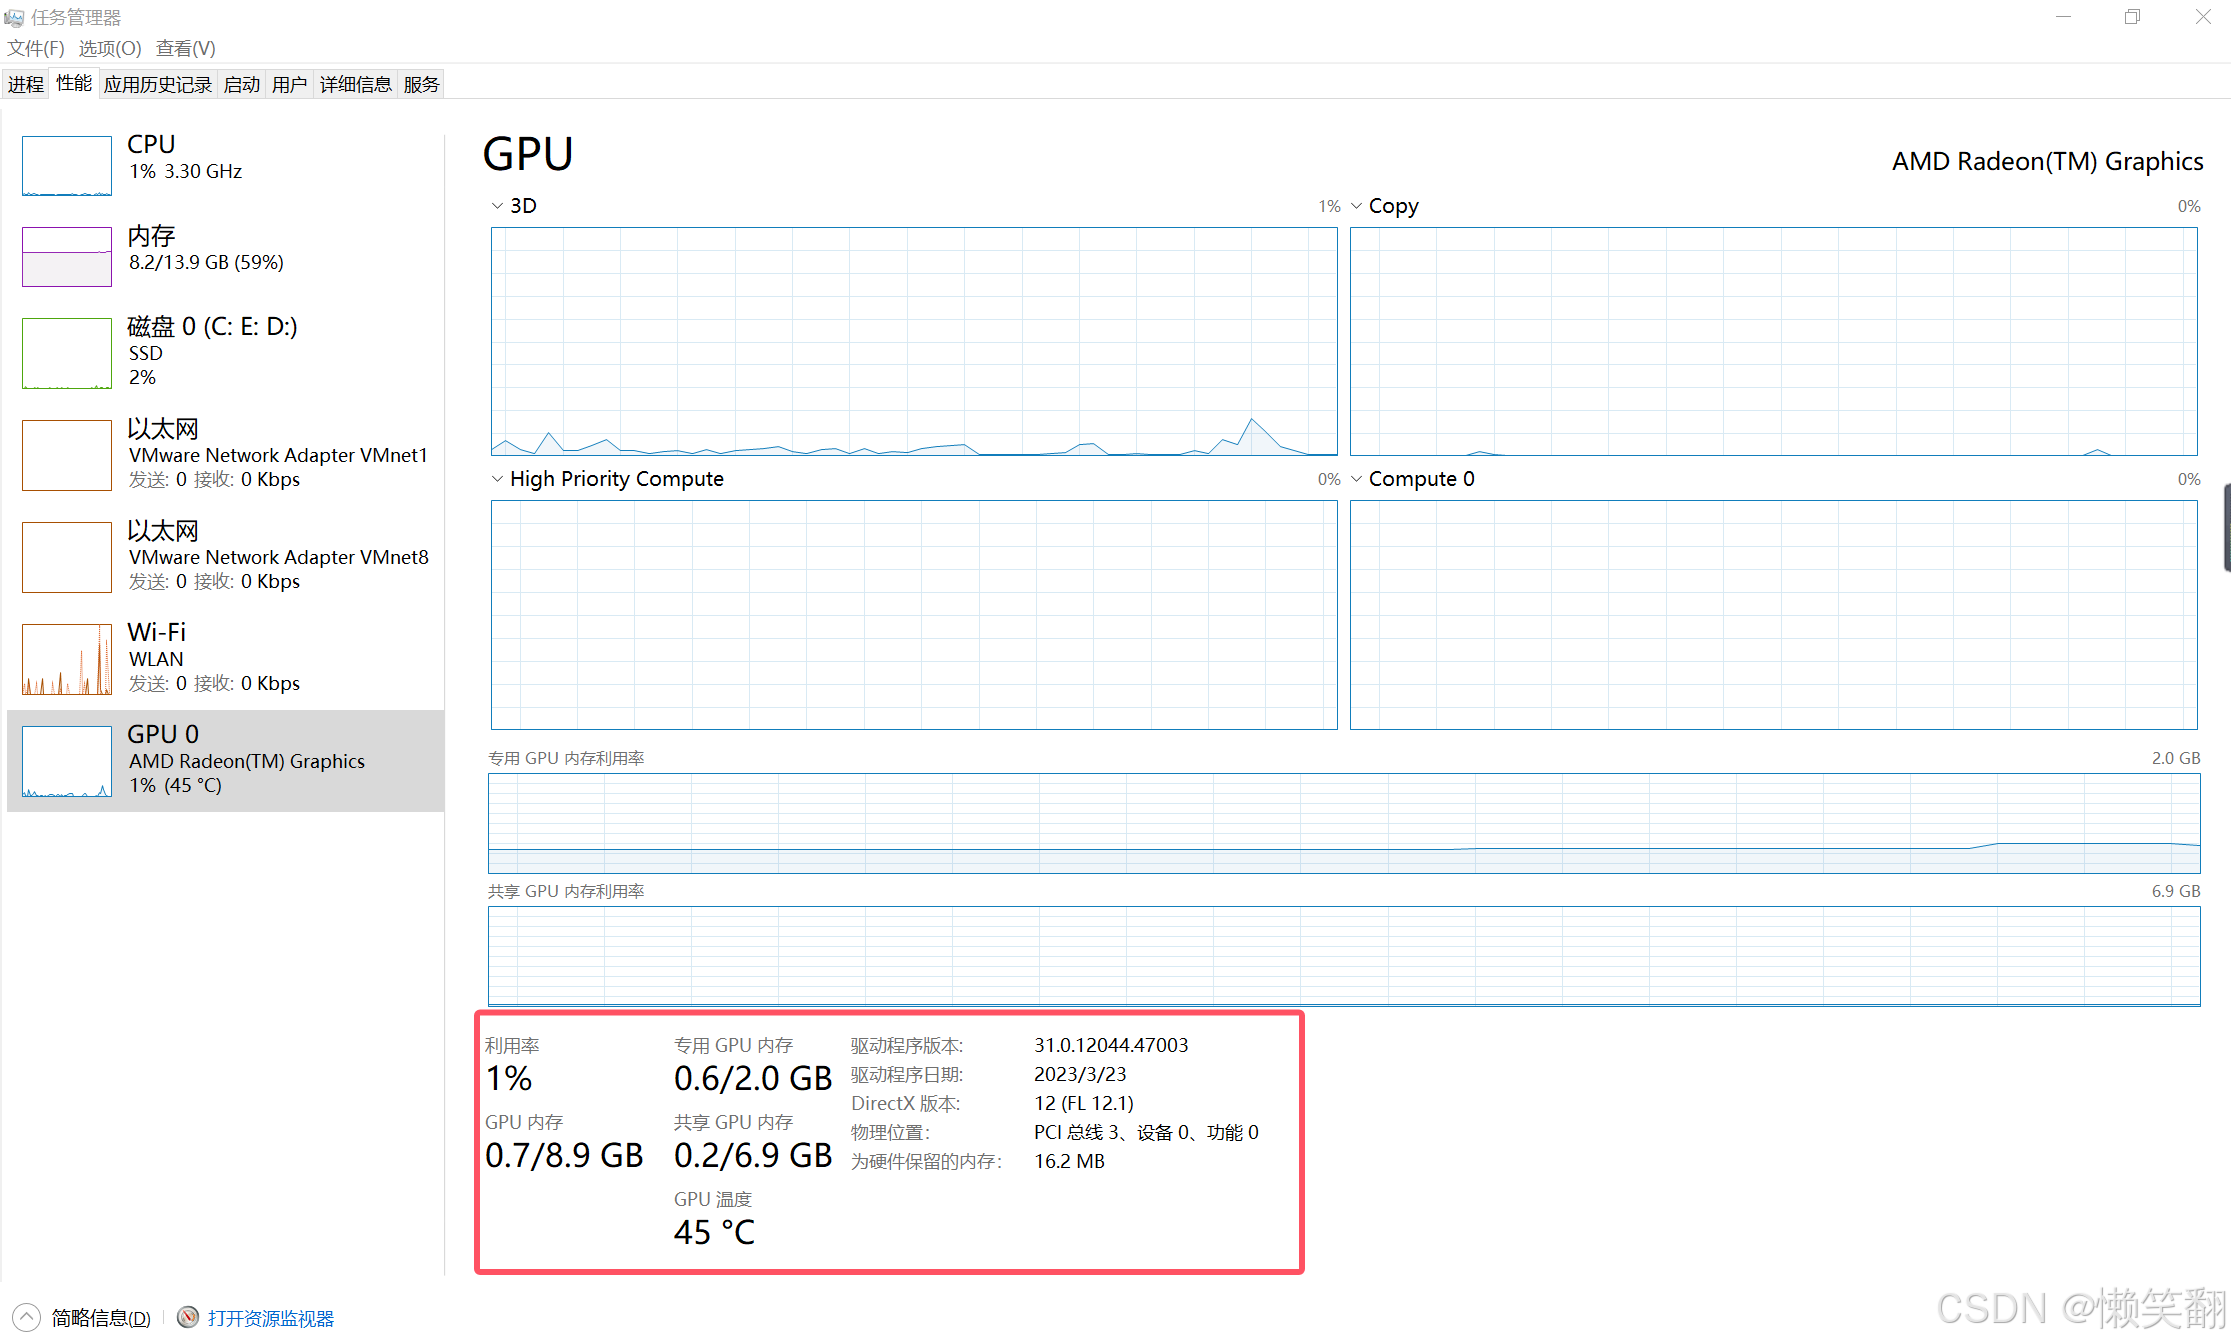Viewport: 2231px width, 1344px height.
Task: Switch to the 详细信息 tab
Action: pos(355,84)
